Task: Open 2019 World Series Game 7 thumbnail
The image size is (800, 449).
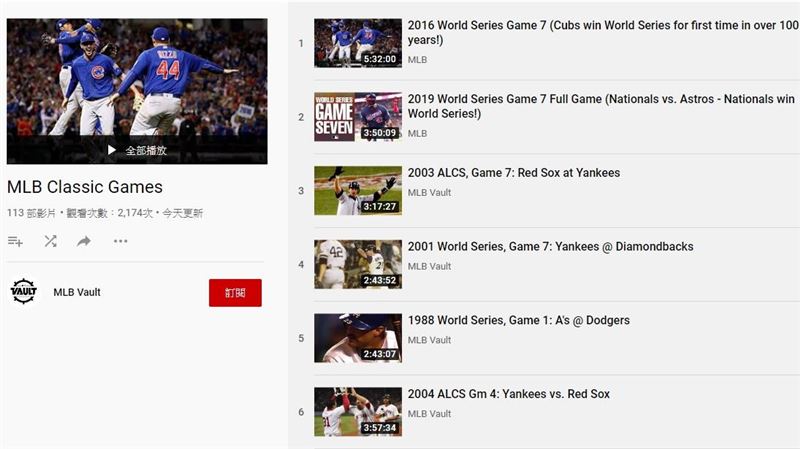Action: [x=358, y=117]
